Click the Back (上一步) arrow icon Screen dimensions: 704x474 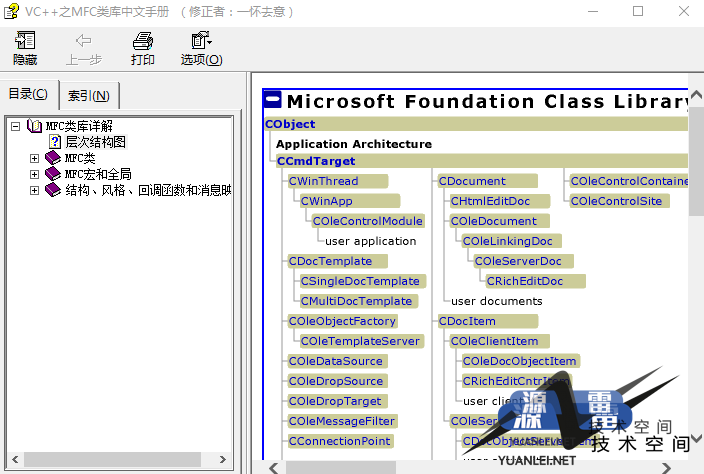coord(84,40)
